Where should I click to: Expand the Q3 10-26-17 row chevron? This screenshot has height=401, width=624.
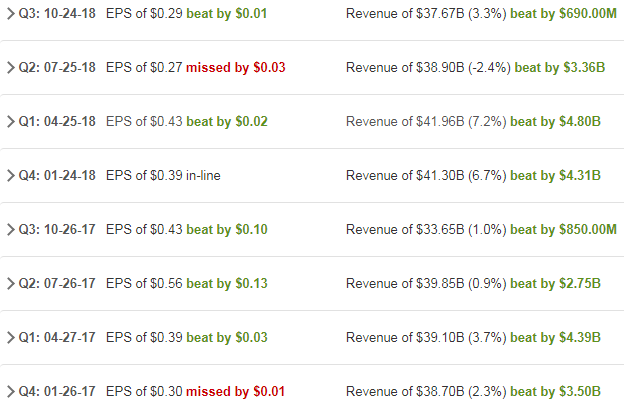pyautogui.click(x=10, y=230)
